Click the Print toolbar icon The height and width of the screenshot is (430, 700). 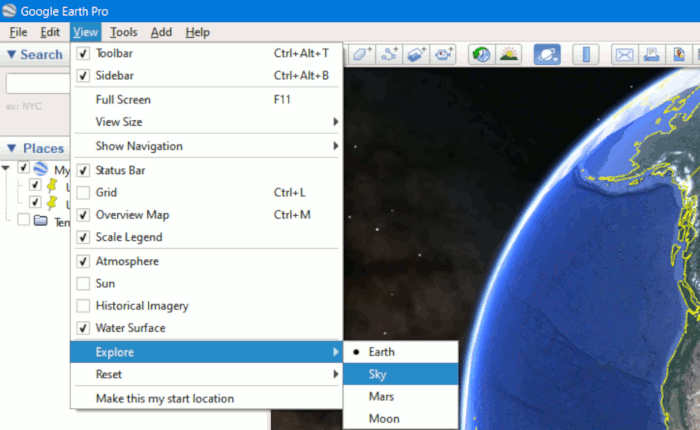coord(651,54)
